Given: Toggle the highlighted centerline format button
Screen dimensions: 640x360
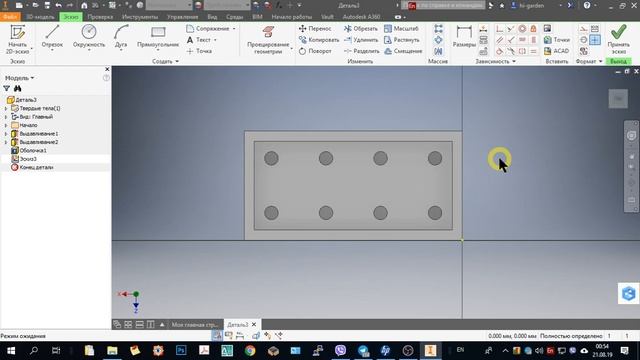Looking at the screenshot, I should pos(595,40).
